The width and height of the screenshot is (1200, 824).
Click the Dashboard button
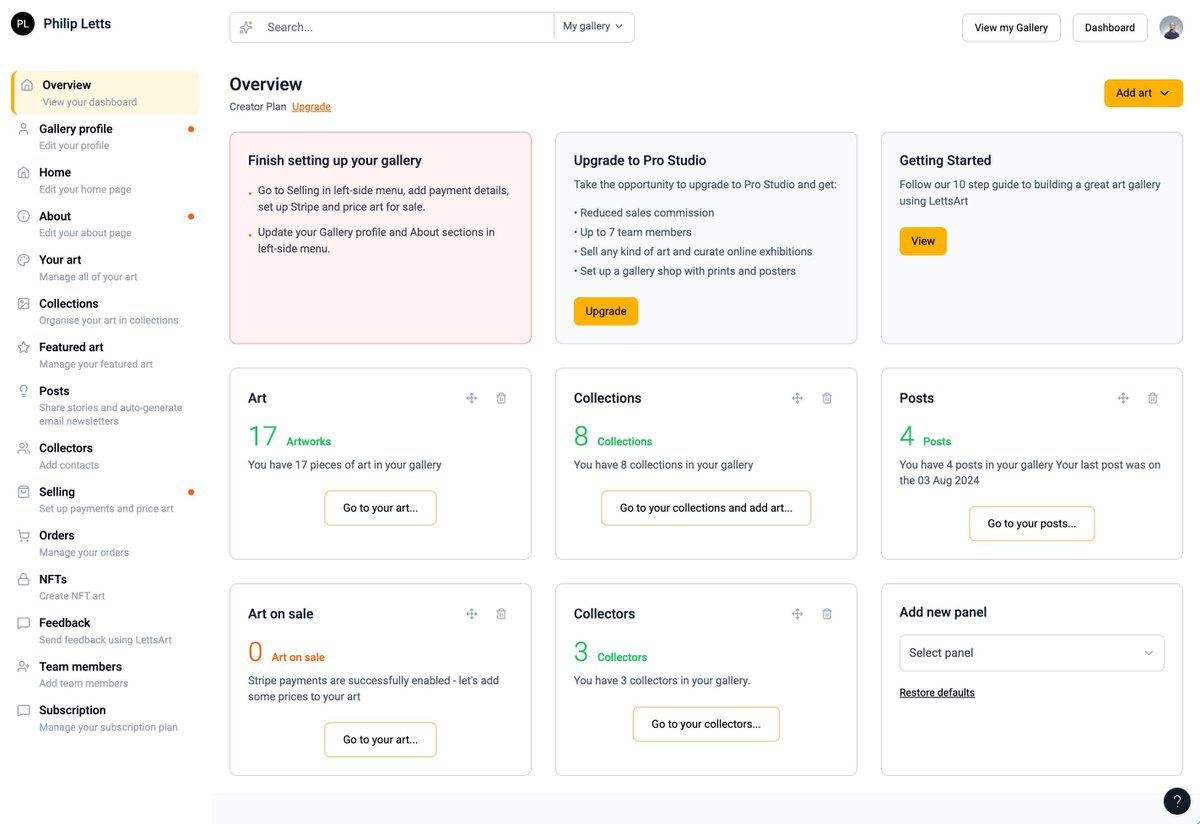click(x=1109, y=27)
